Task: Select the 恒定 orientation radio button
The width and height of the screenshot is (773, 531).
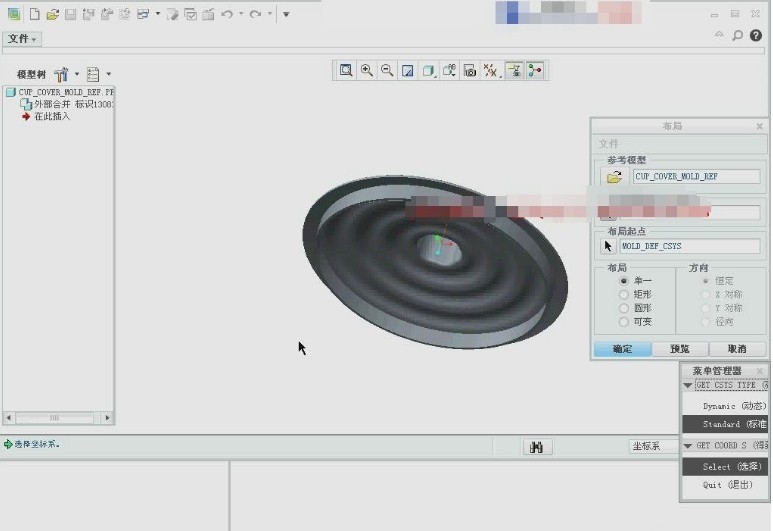Action: pyautogui.click(x=706, y=281)
